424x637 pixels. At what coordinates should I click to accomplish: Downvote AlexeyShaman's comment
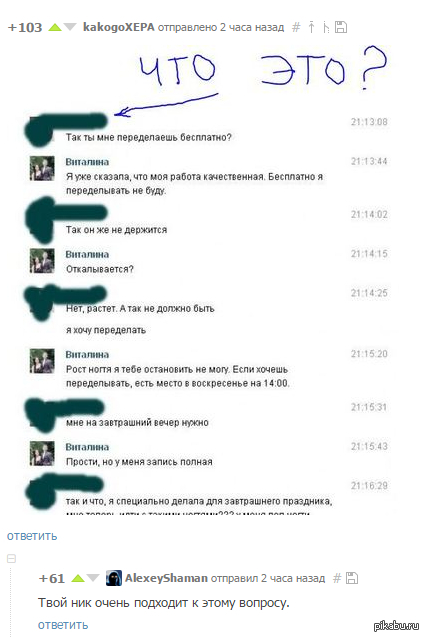click(x=93, y=578)
